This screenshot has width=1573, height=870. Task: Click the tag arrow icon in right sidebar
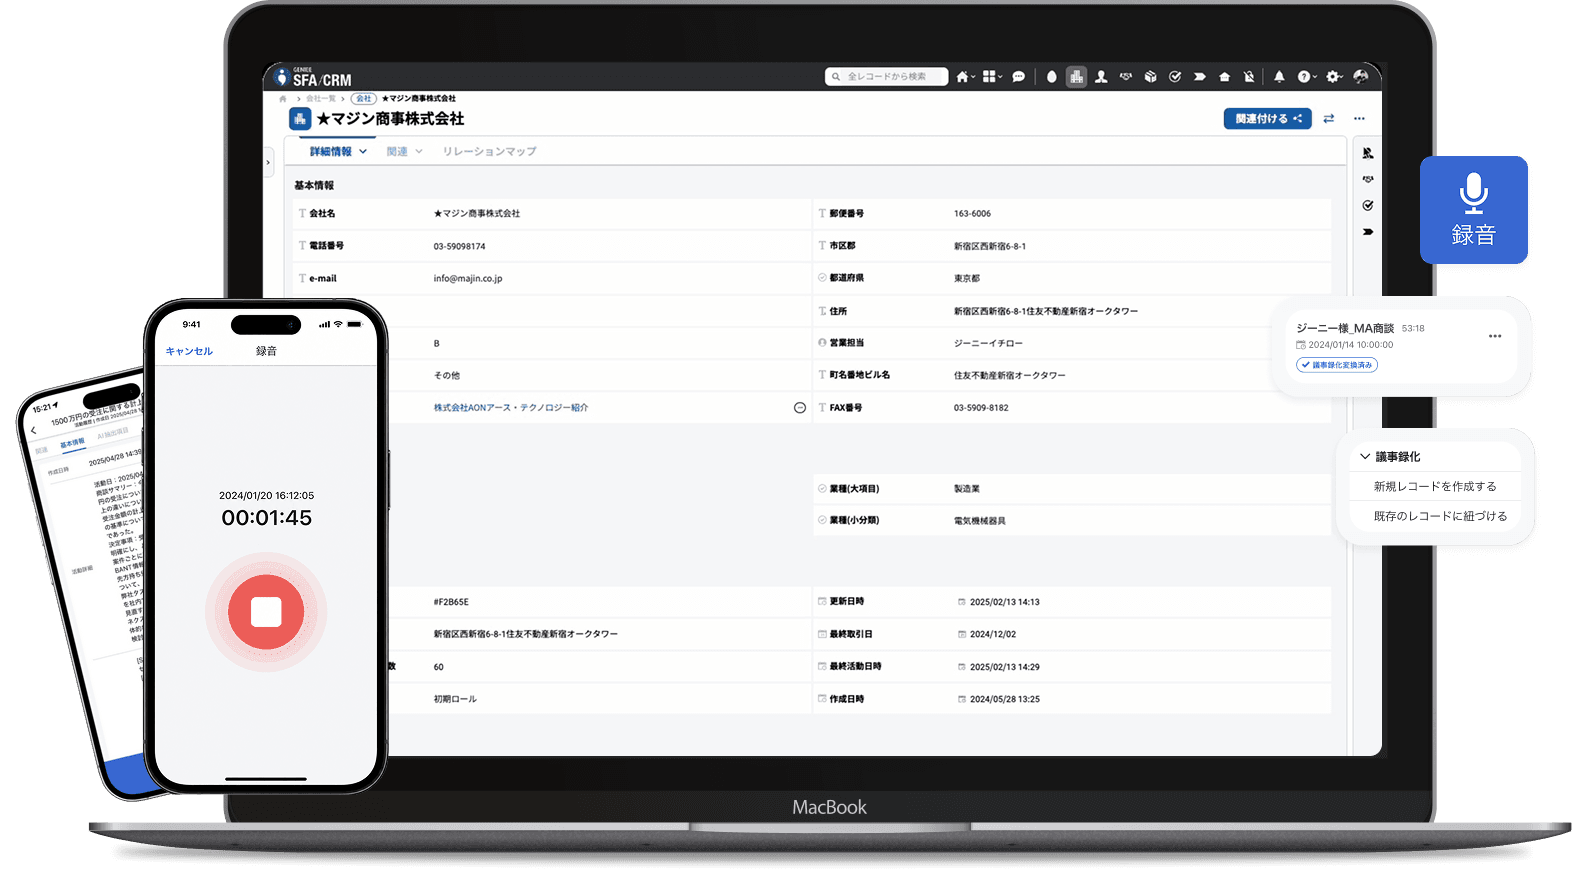[x=1368, y=232]
